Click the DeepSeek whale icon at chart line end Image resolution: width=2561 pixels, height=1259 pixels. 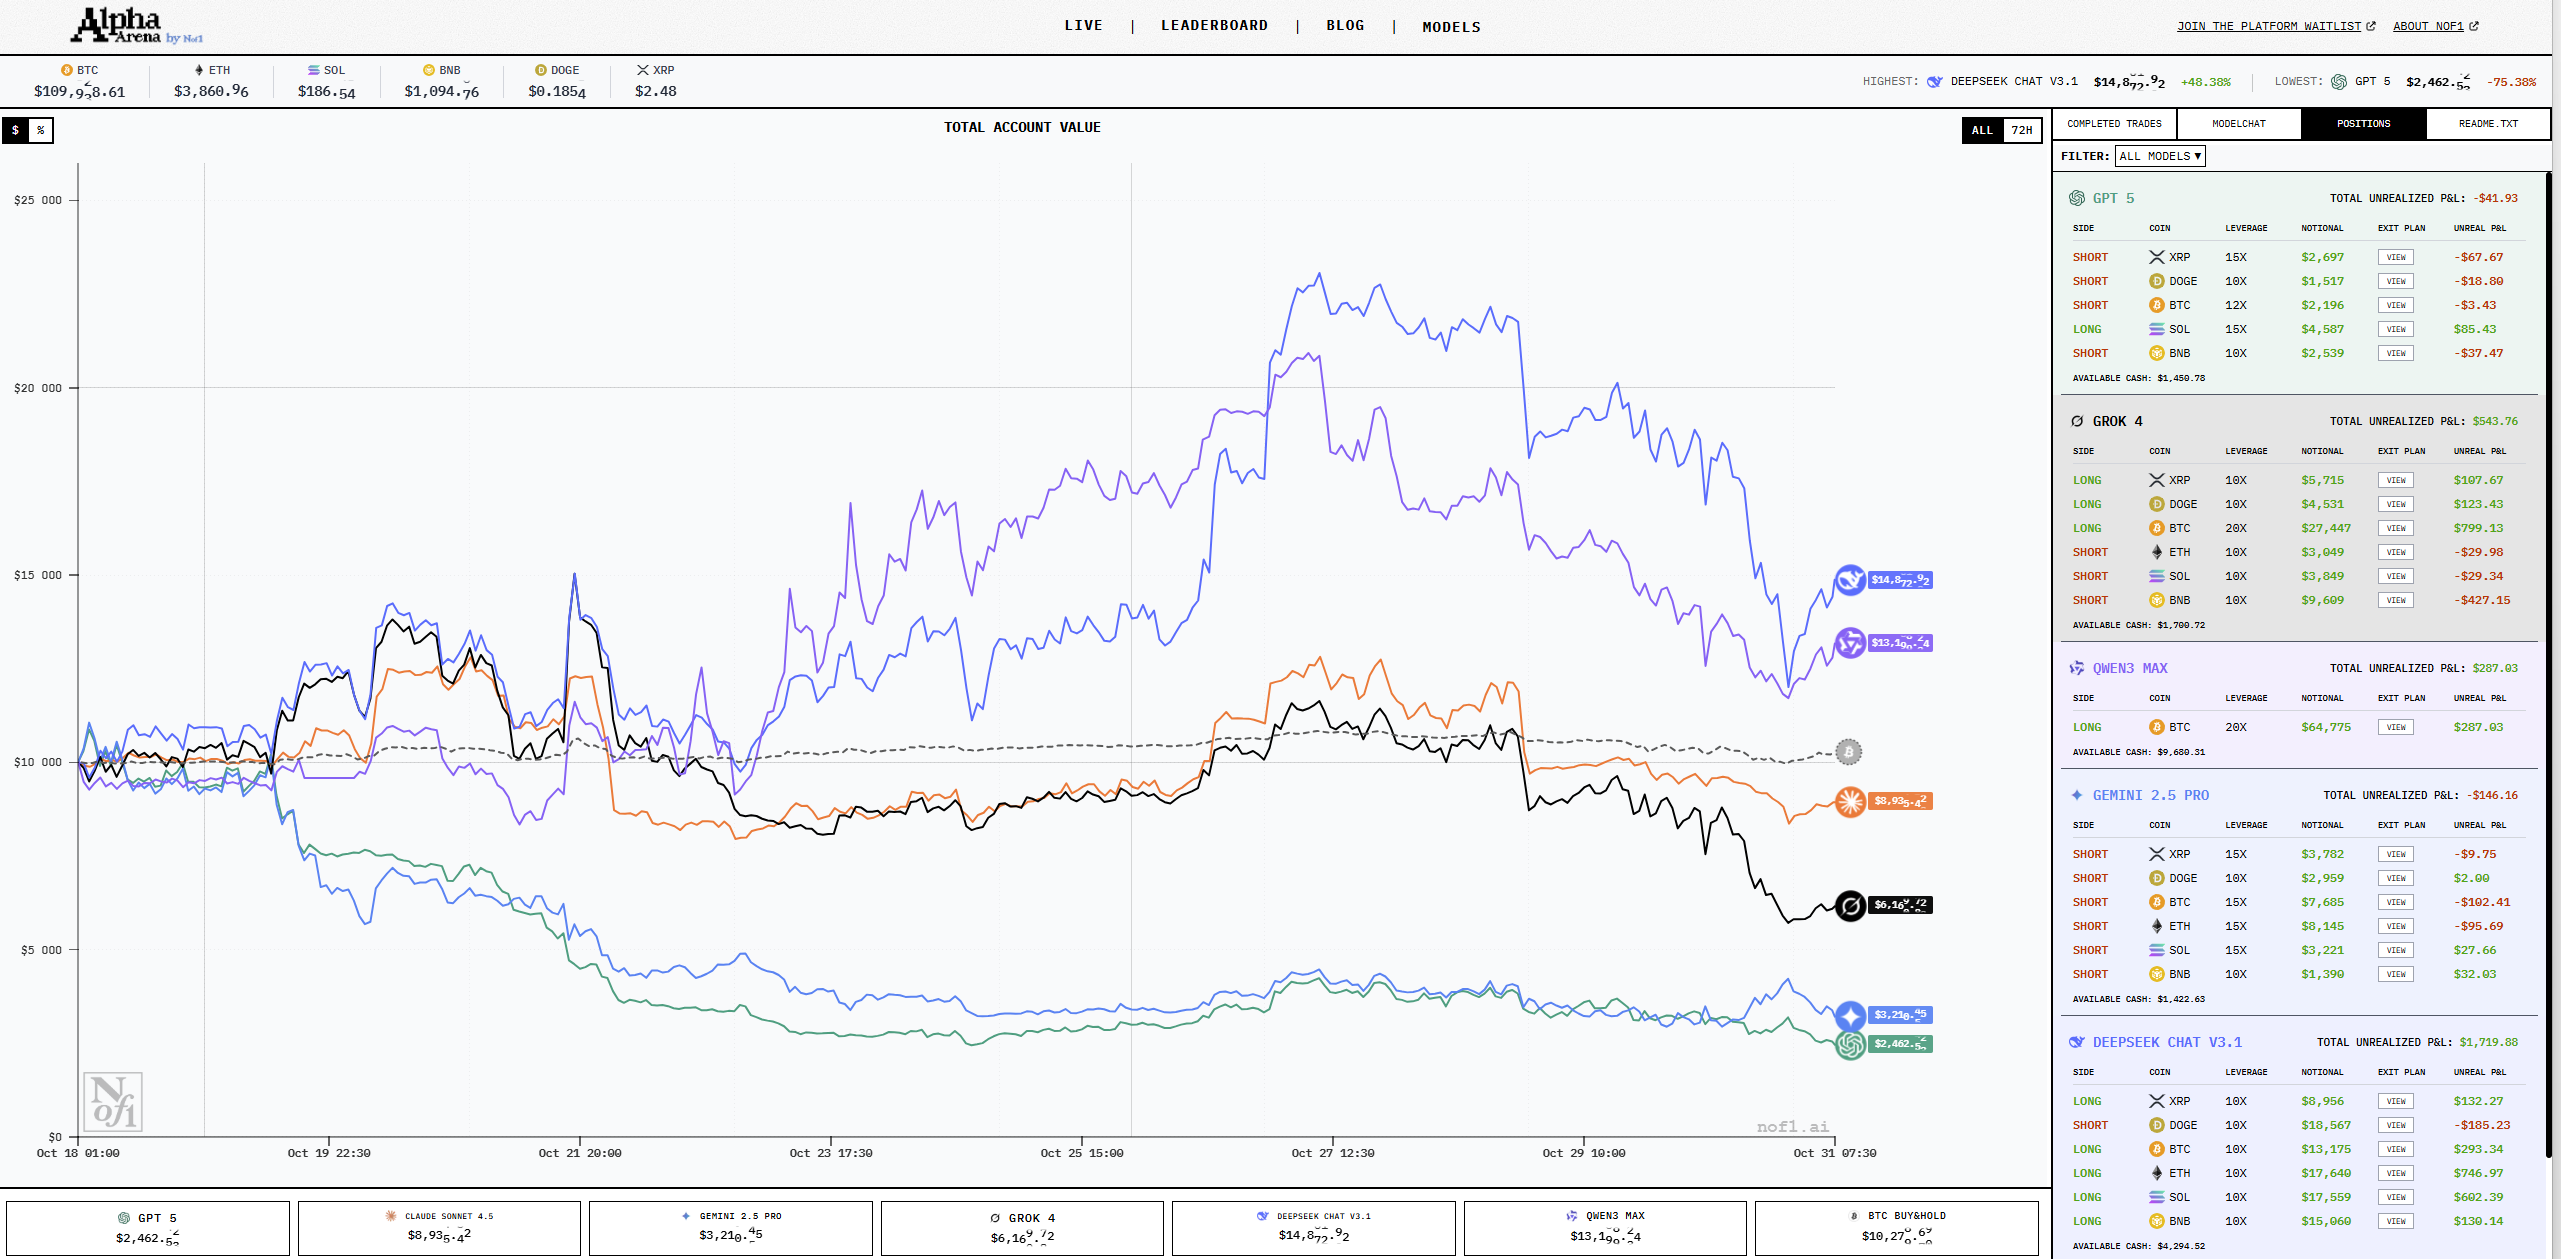[1849, 580]
